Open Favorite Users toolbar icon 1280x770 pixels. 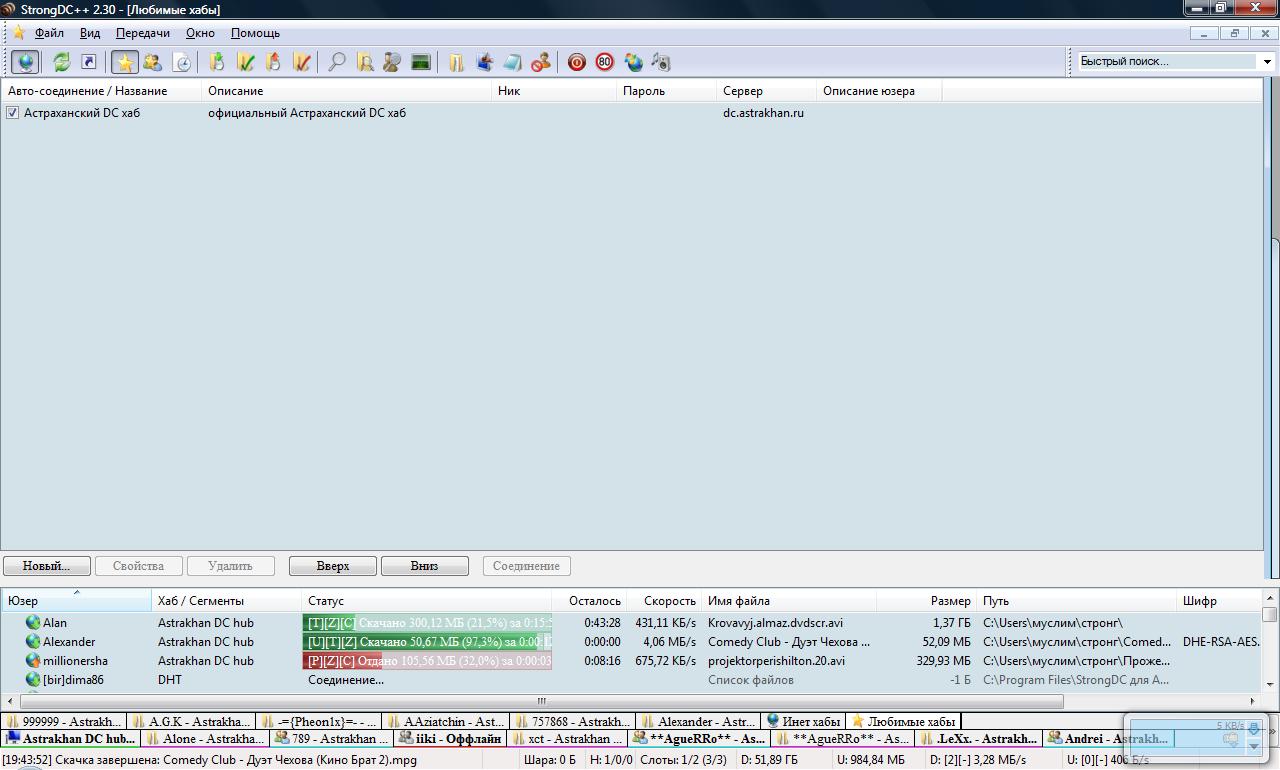pos(152,62)
